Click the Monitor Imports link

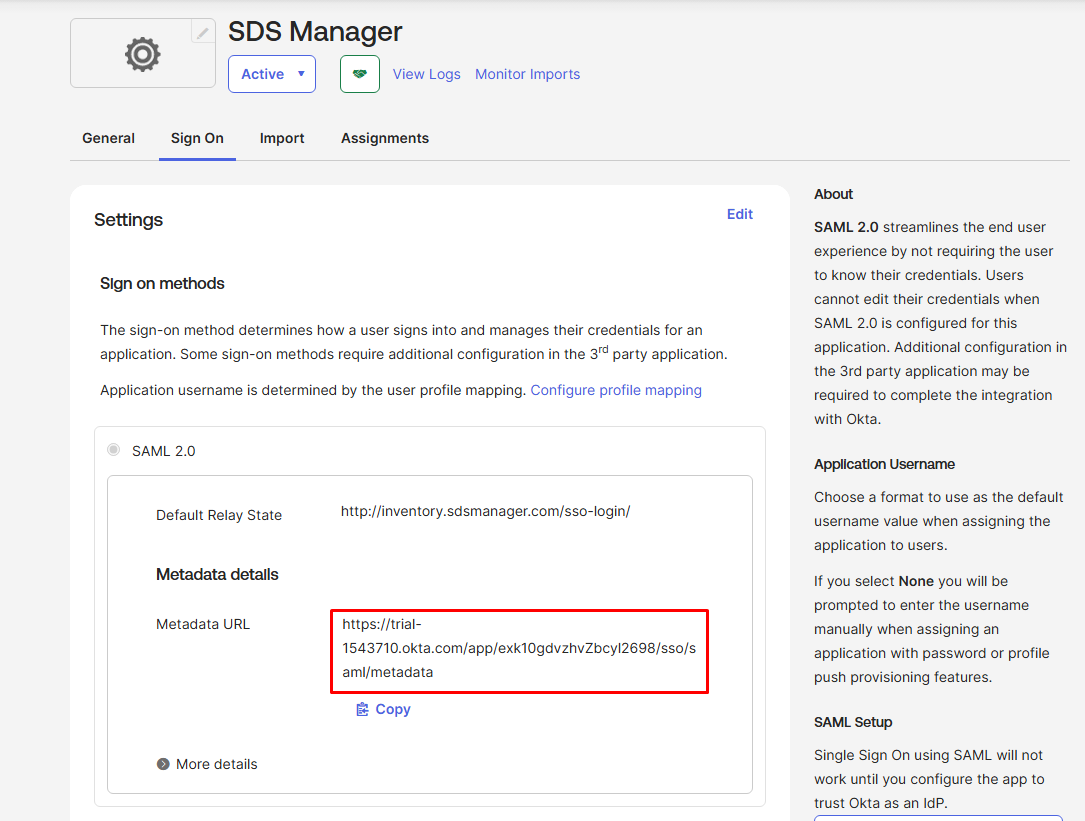tap(527, 74)
